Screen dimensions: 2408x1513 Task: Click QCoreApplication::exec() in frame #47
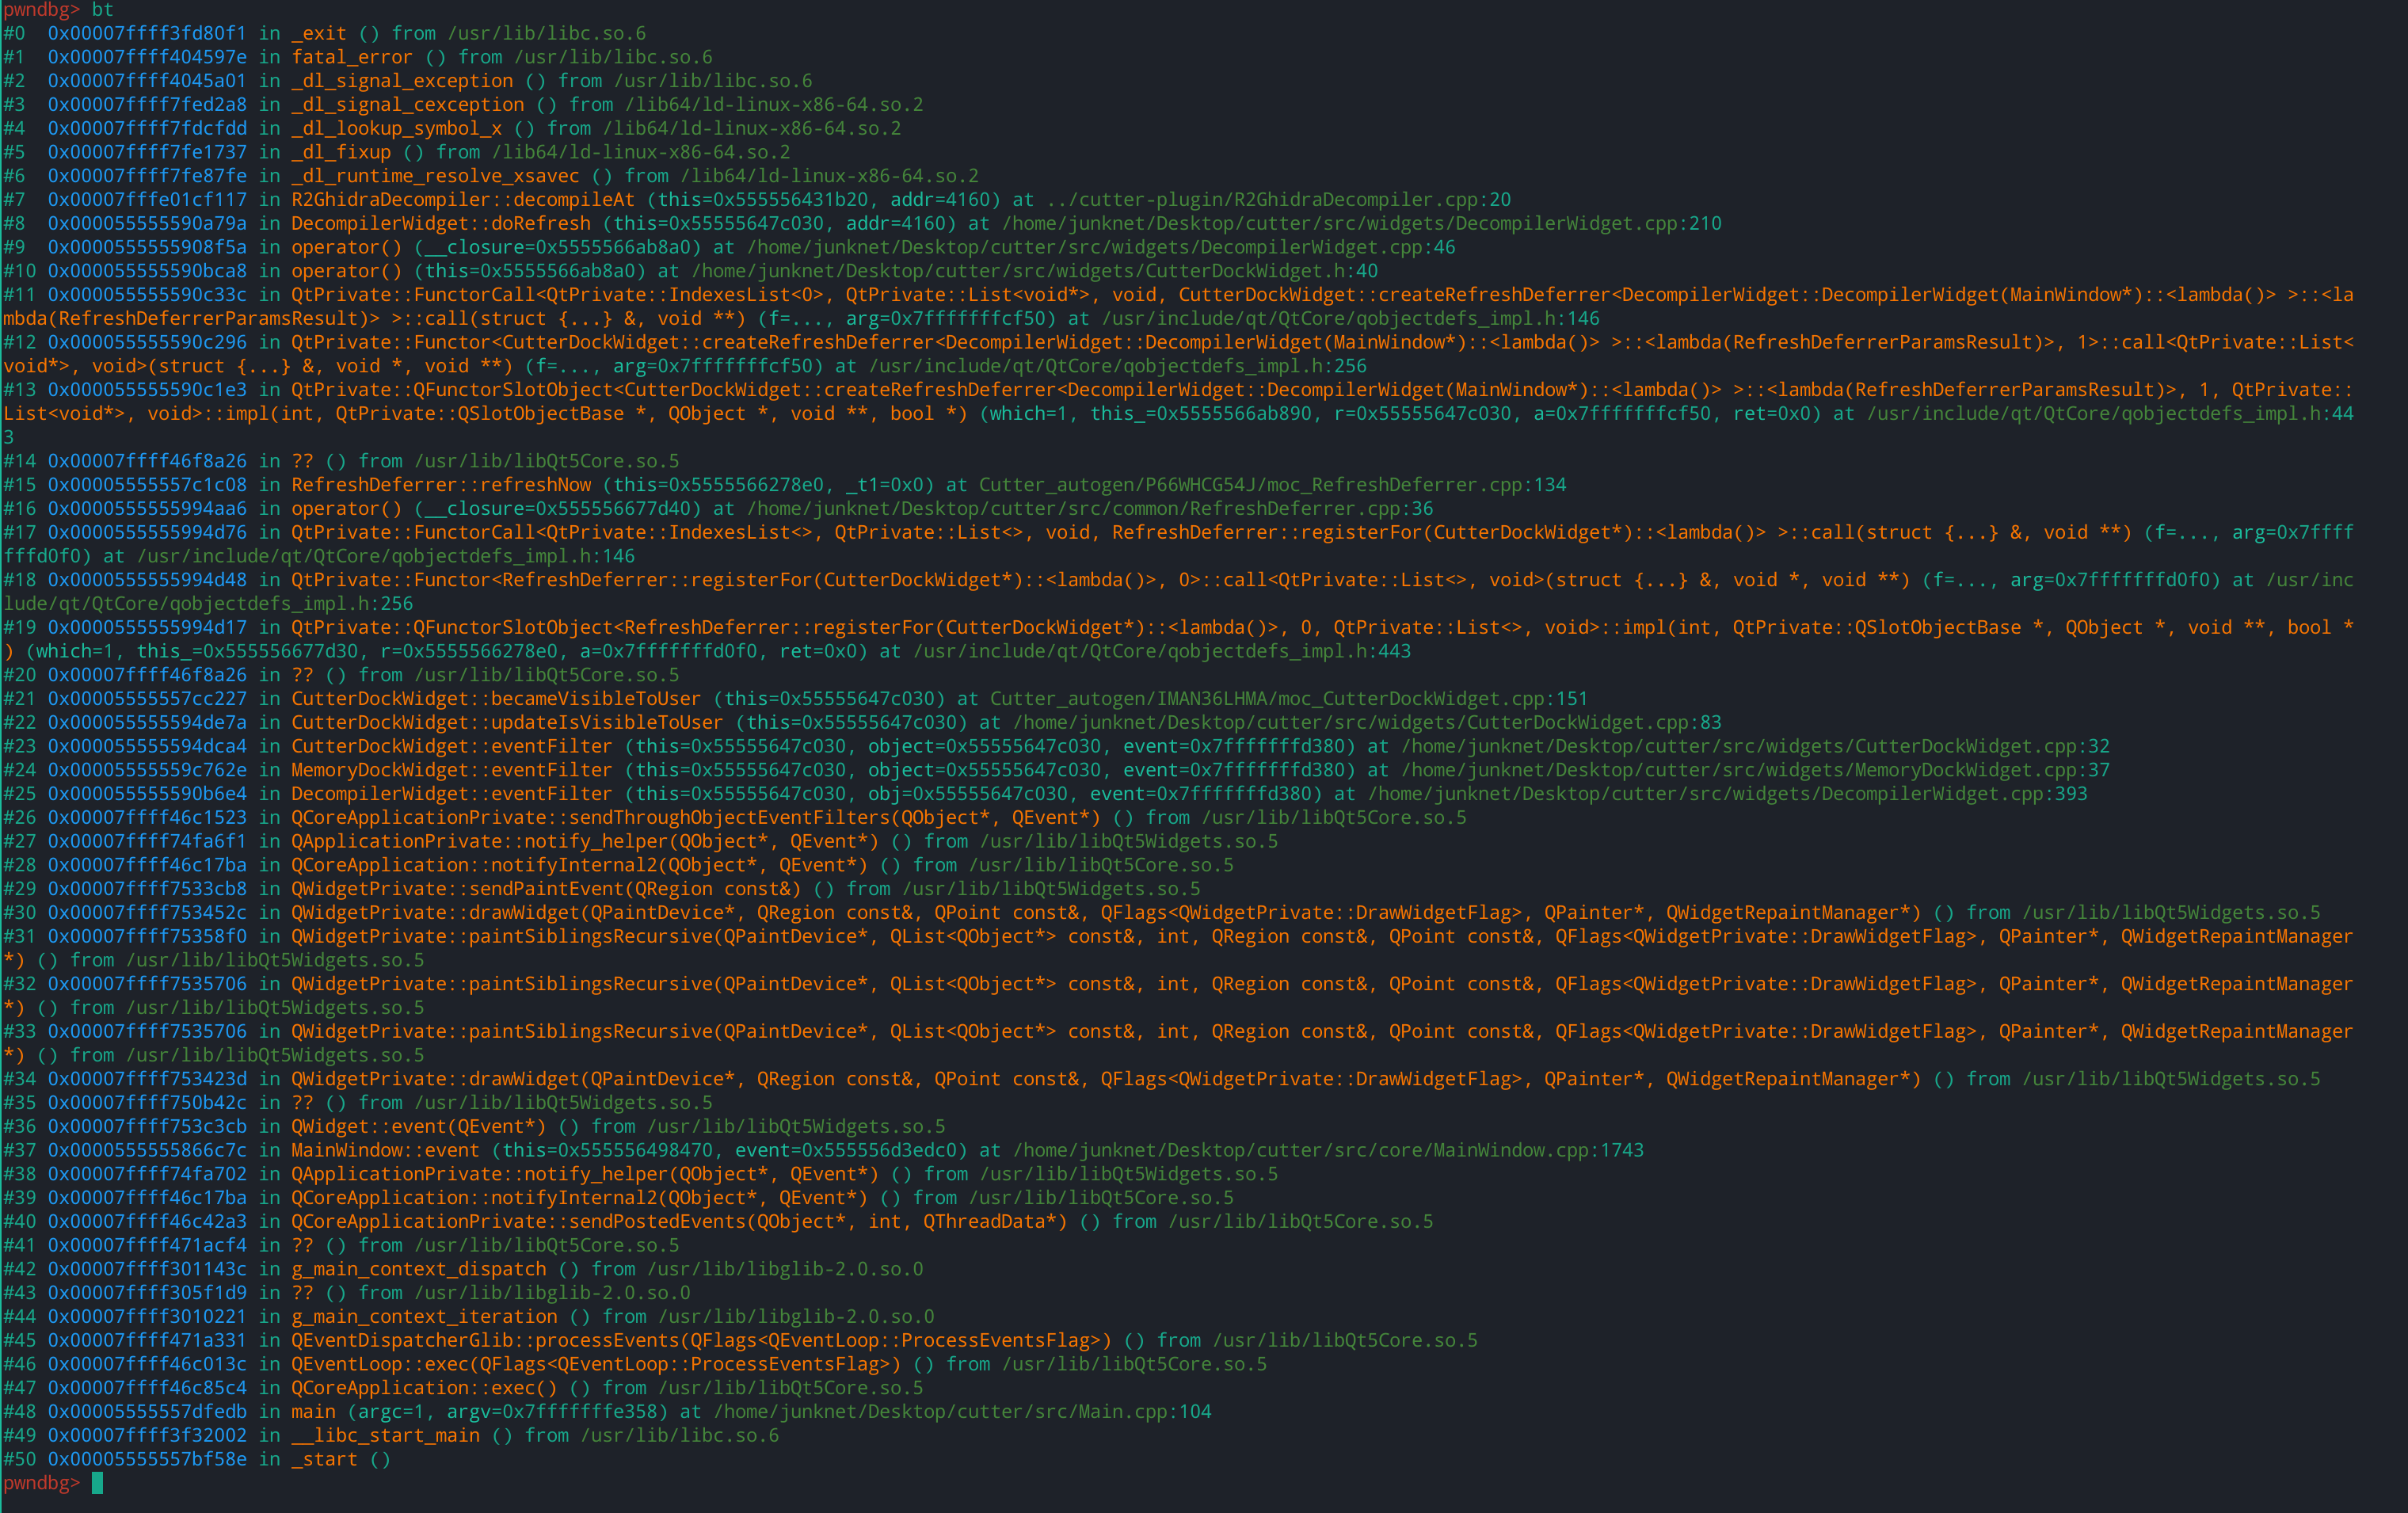pyautogui.click(x=424, y=1388)
